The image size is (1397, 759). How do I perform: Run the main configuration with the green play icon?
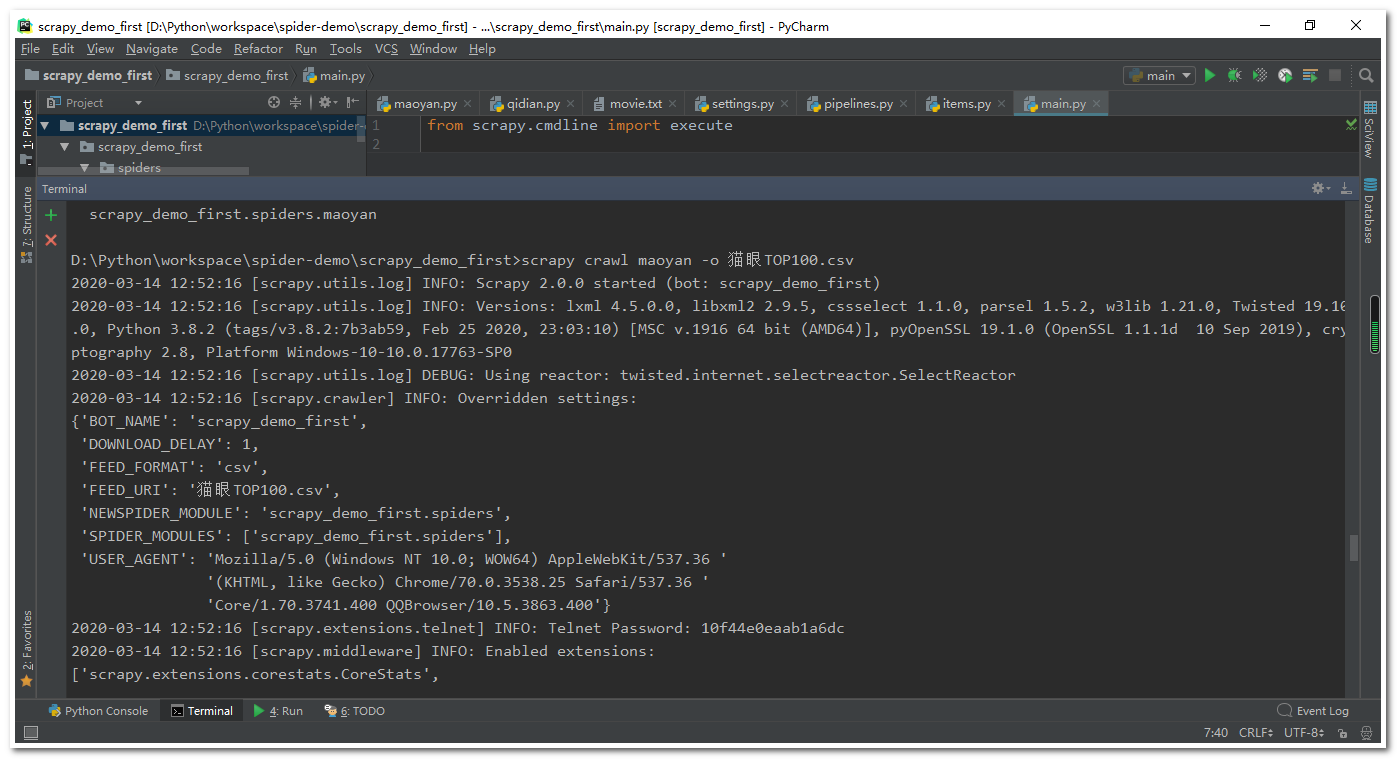click(x=1210, y=75)
